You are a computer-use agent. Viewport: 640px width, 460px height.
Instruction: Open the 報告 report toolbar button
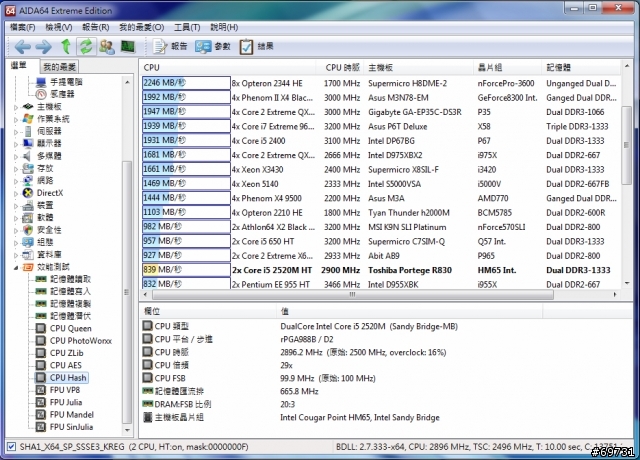pyautogui.click(x=170, y=47)
